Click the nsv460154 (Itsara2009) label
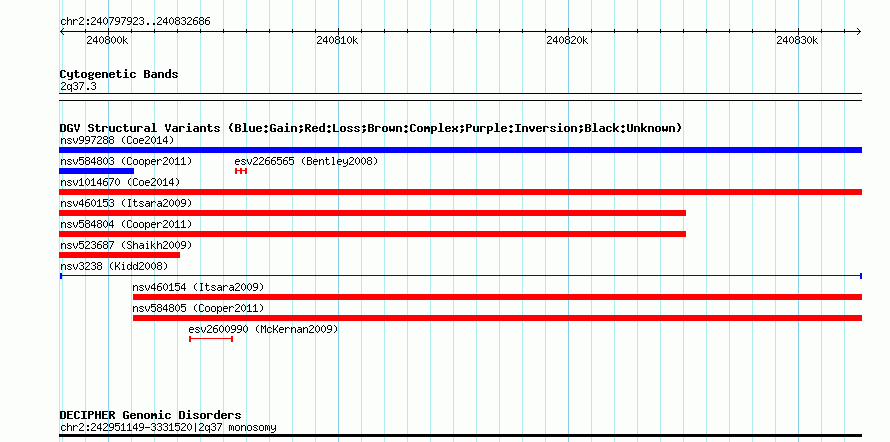 198,287
